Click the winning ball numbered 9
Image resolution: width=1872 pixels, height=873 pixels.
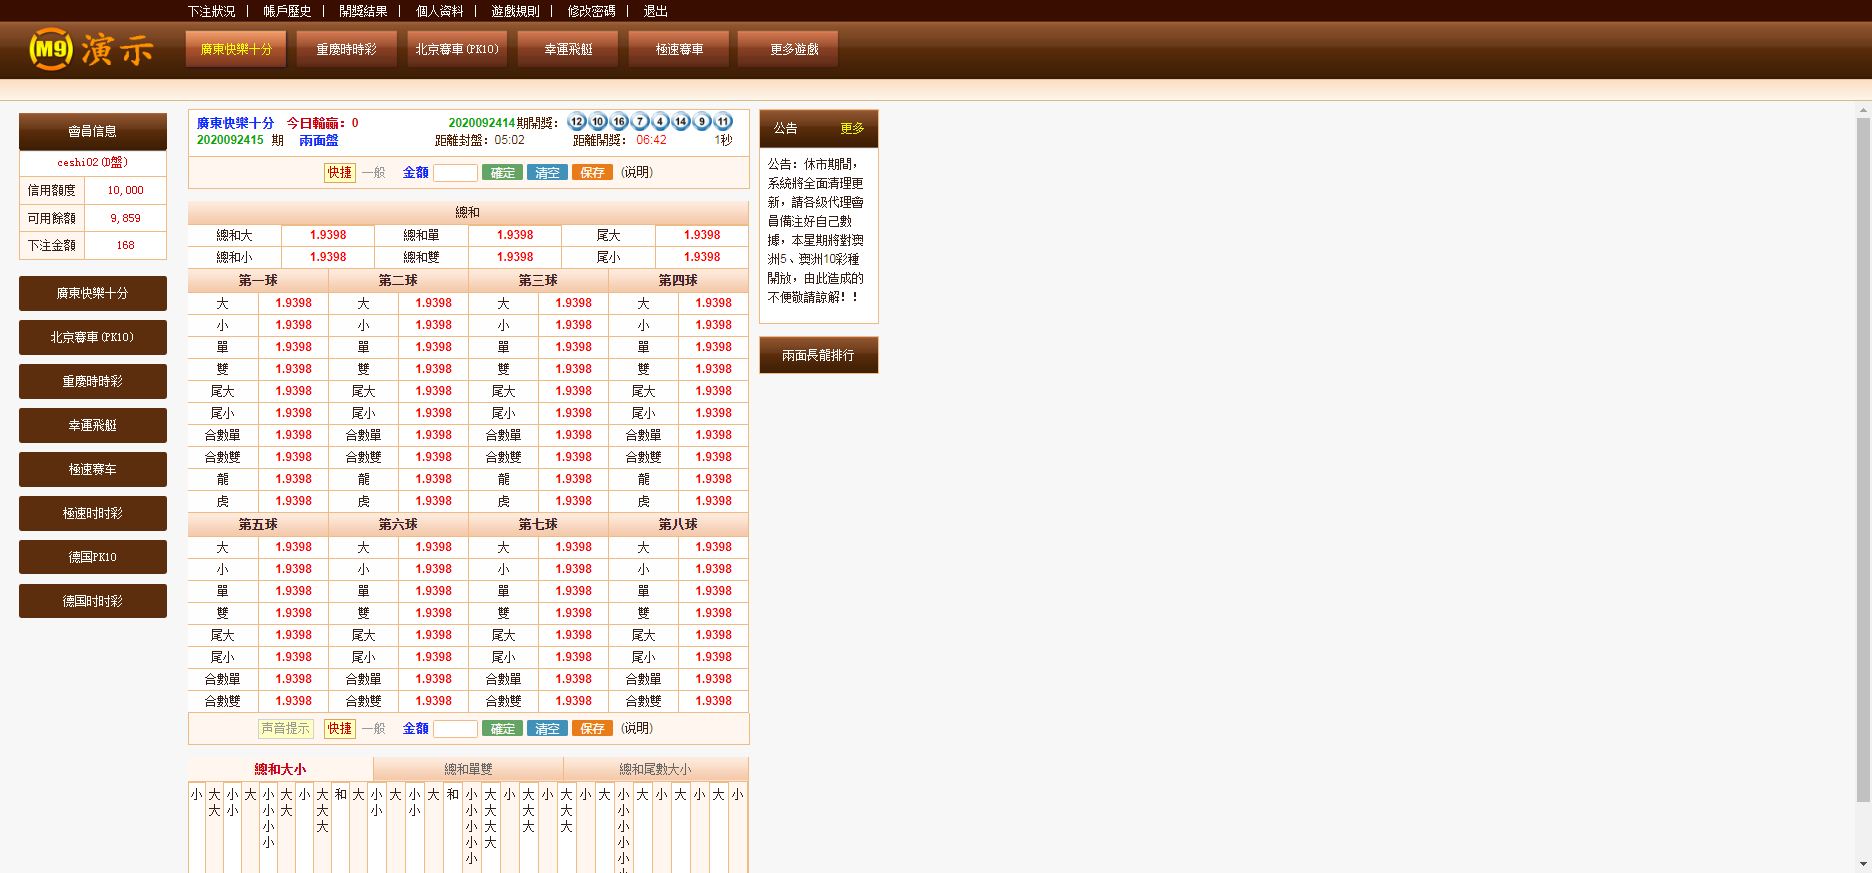click(x=702, y=122)
